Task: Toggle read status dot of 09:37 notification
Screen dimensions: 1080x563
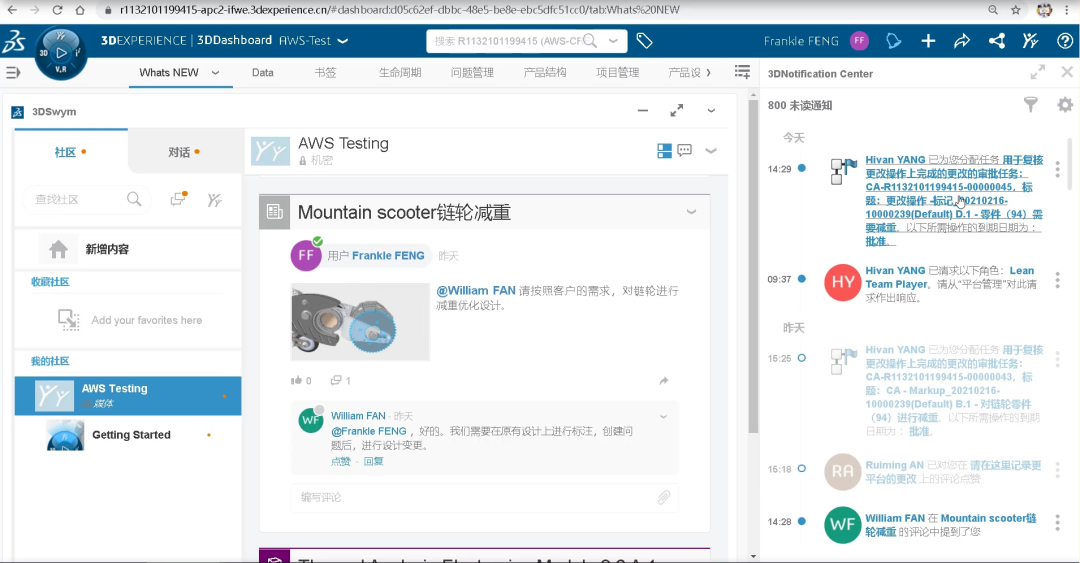Action: point(801,279)
